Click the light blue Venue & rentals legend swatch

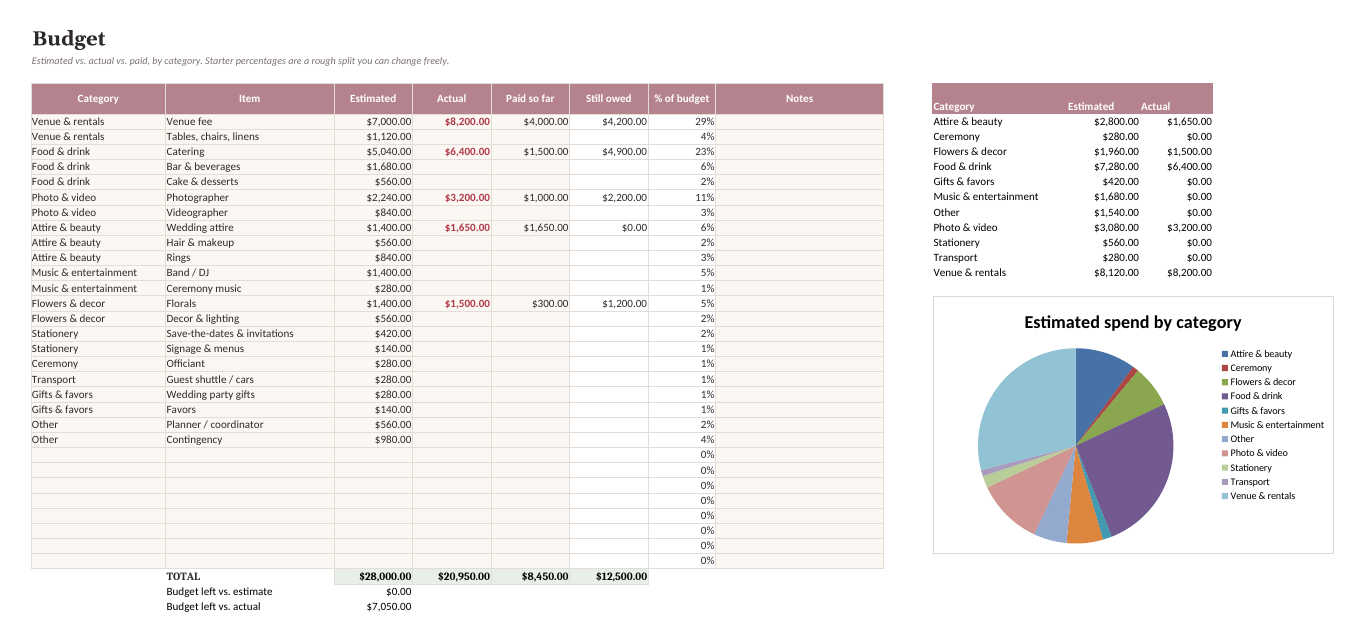[1225, 496]
